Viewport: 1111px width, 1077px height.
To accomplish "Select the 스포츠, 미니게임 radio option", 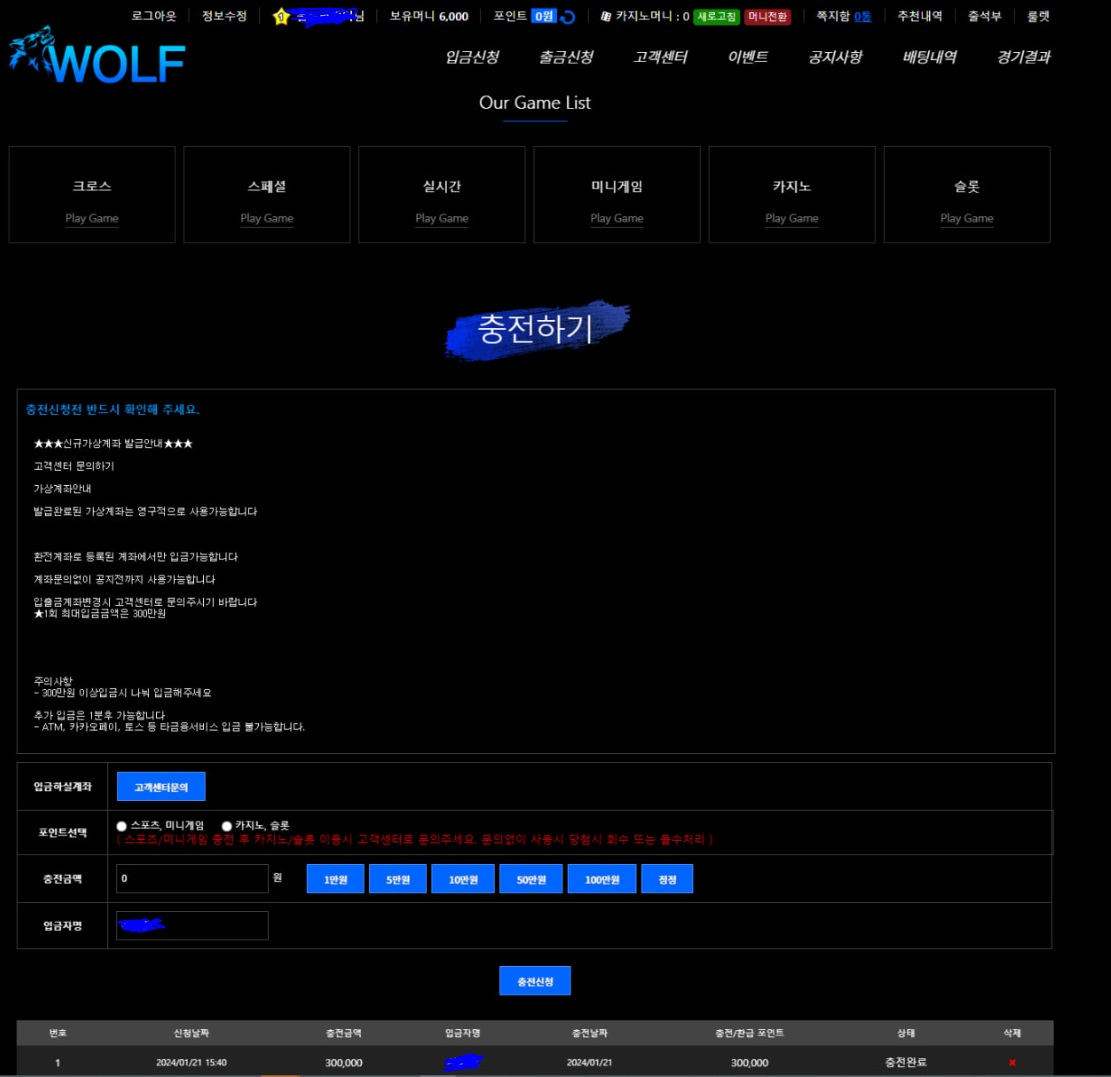I will click(122, 826).
